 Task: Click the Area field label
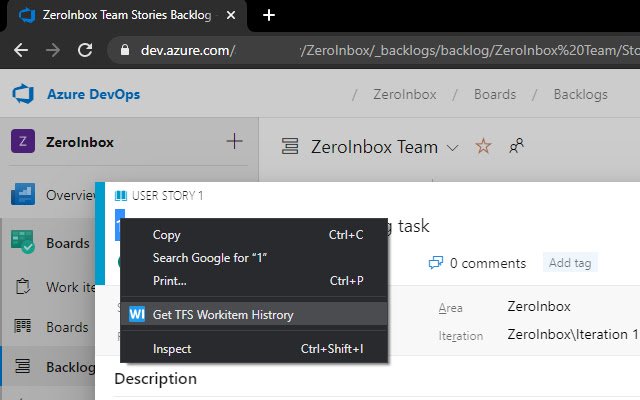450,308
